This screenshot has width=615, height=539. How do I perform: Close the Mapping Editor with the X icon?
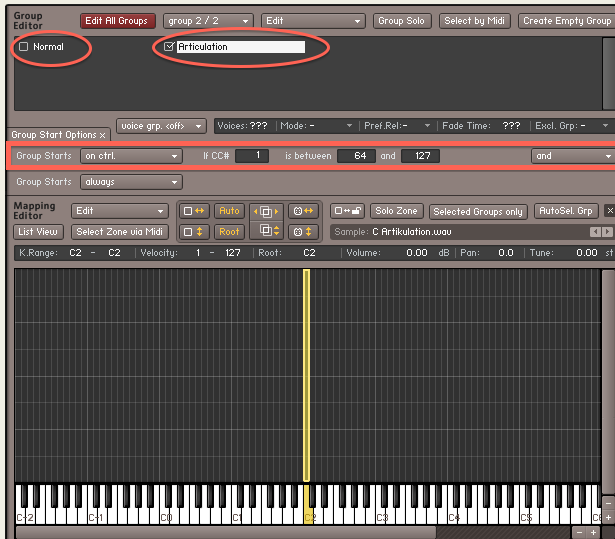pyautogui.click(x=609, y=211)
